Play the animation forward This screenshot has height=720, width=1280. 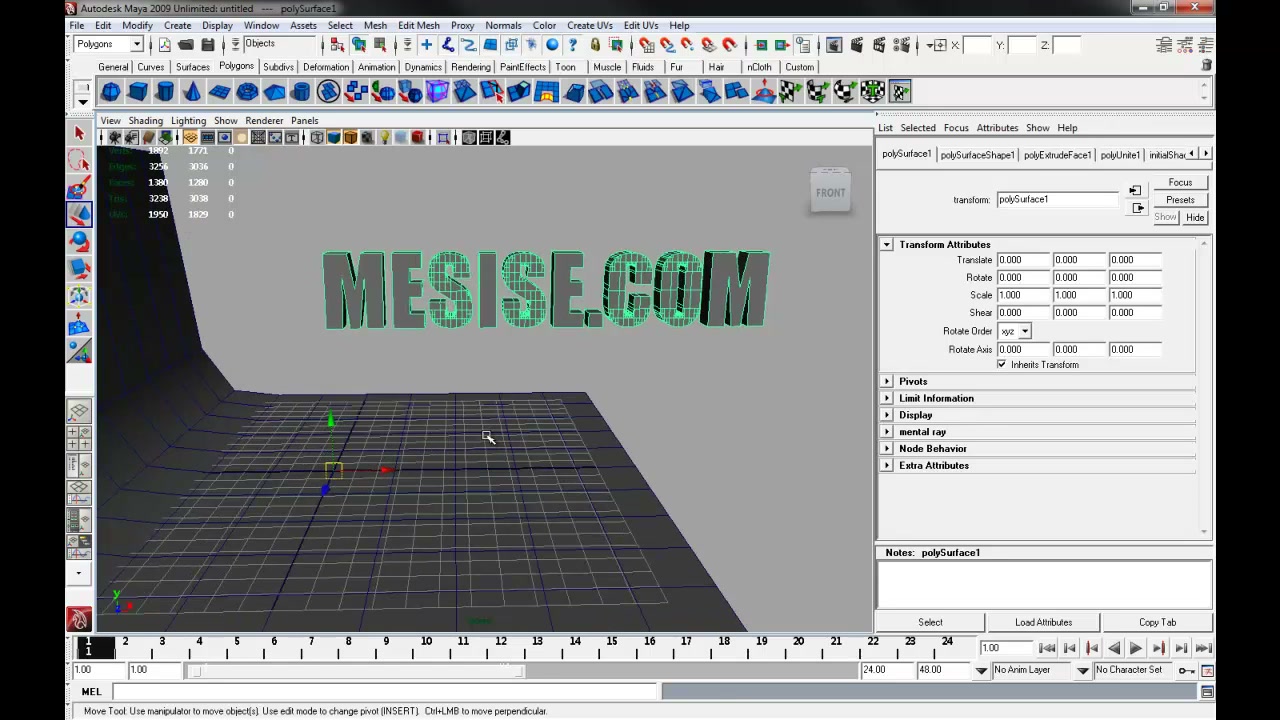[x=1136, y=648]
